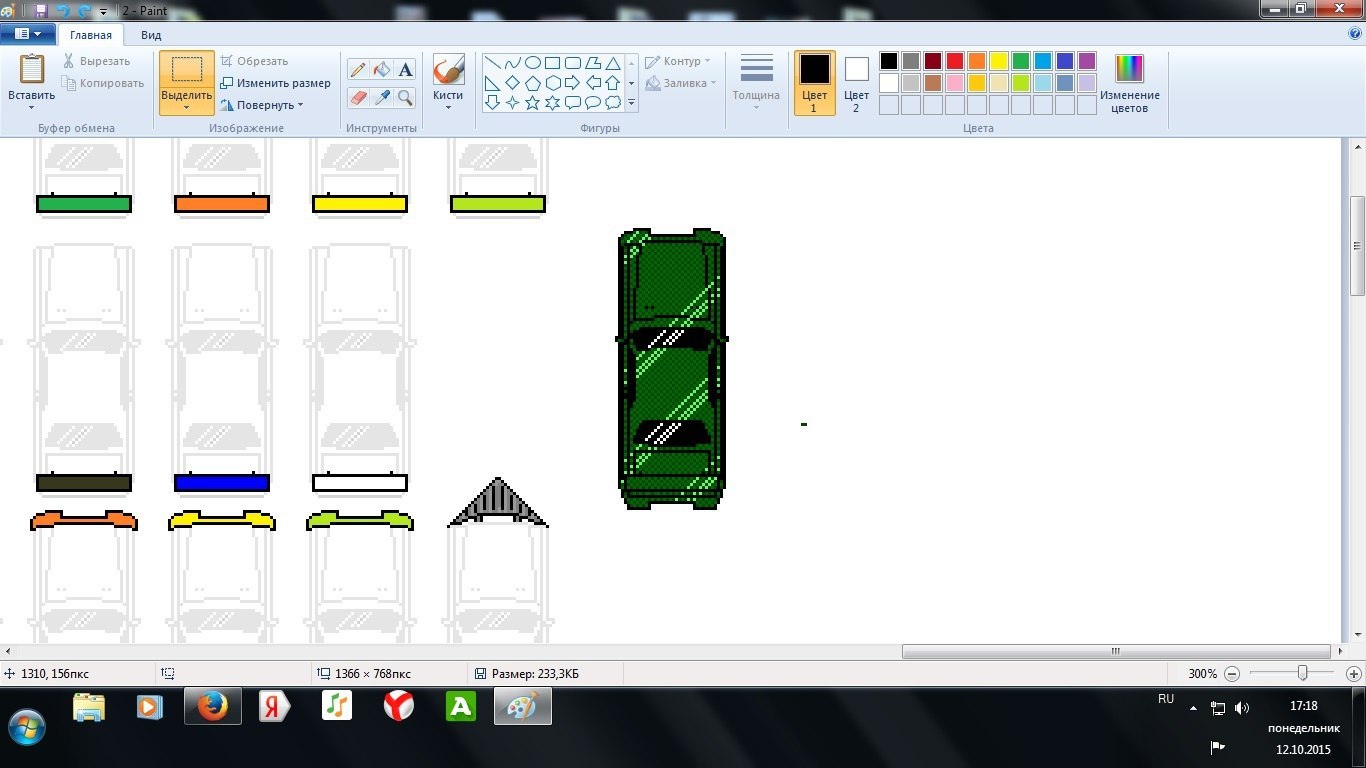Select the diamond shape
Image resolution: width=1366 pixels, height=768 pixels.
(x=512, y=82)
